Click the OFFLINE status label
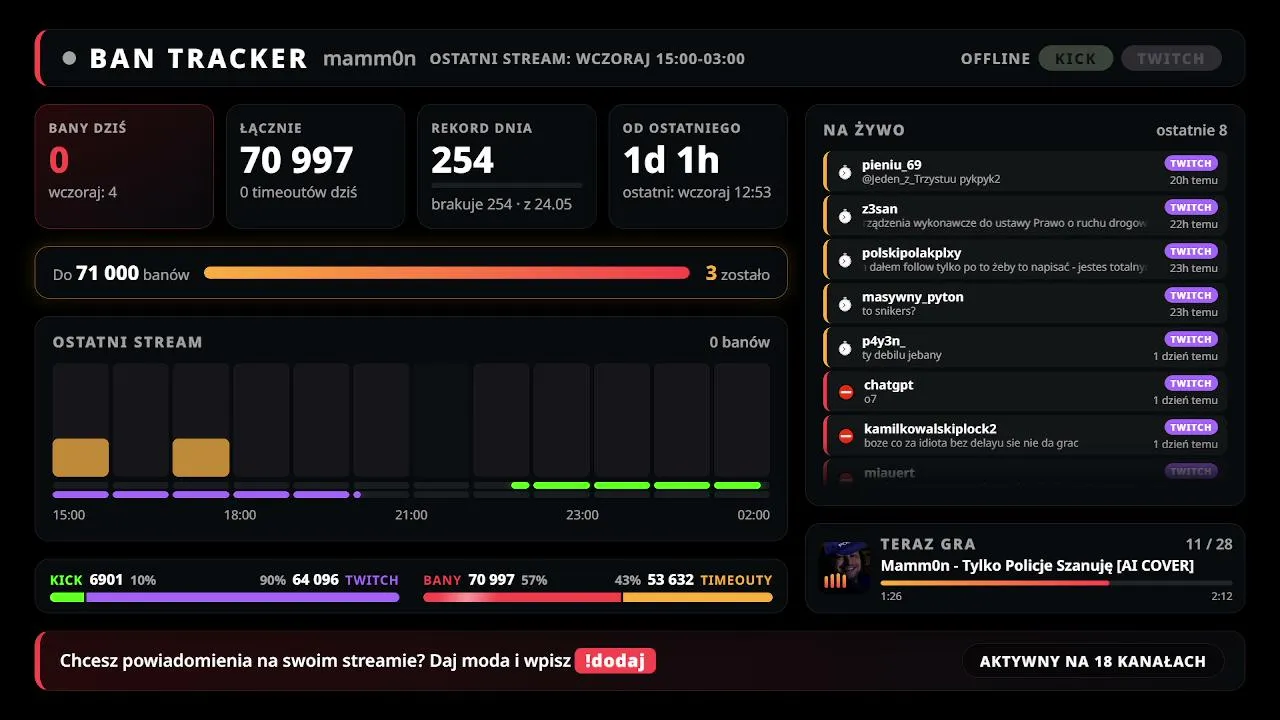This screenshot has height=720, width=1280. (995, 58)
